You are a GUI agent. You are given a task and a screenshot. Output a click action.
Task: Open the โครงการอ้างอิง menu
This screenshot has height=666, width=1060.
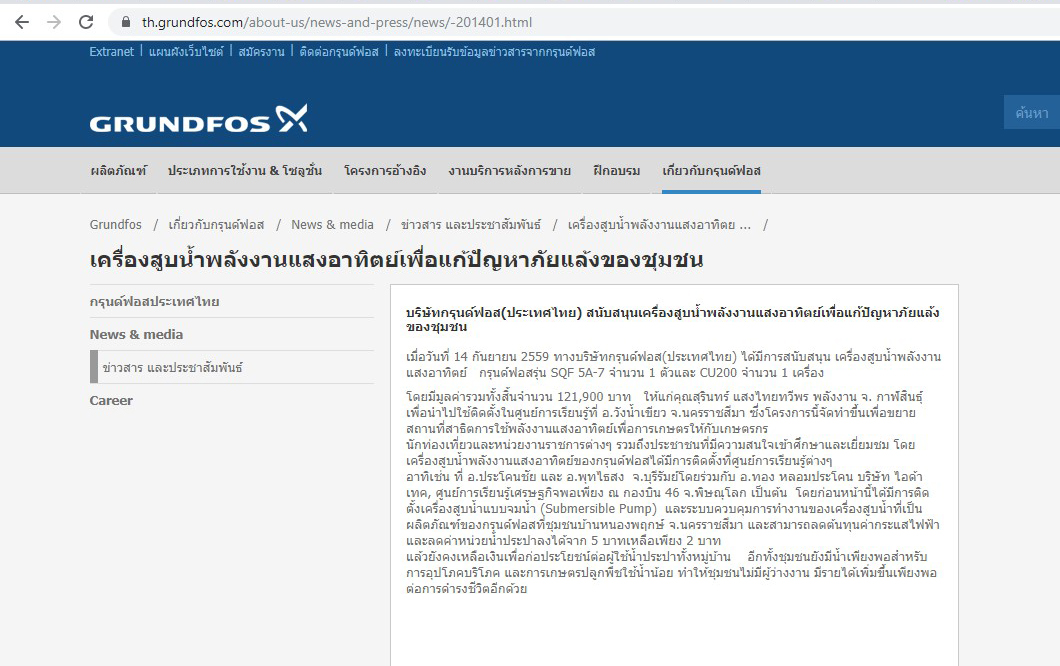pos(385,171)
